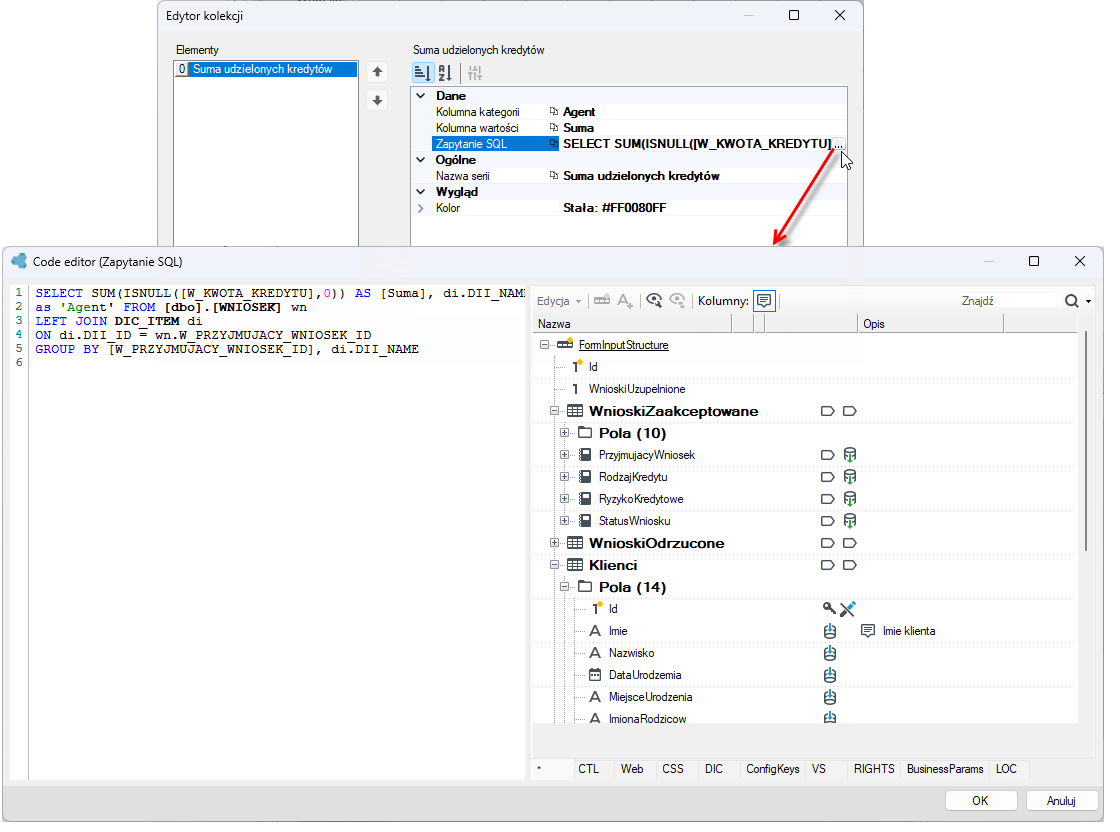
Task: Open the BusinessParams tab
Action: tap(945, 769)
